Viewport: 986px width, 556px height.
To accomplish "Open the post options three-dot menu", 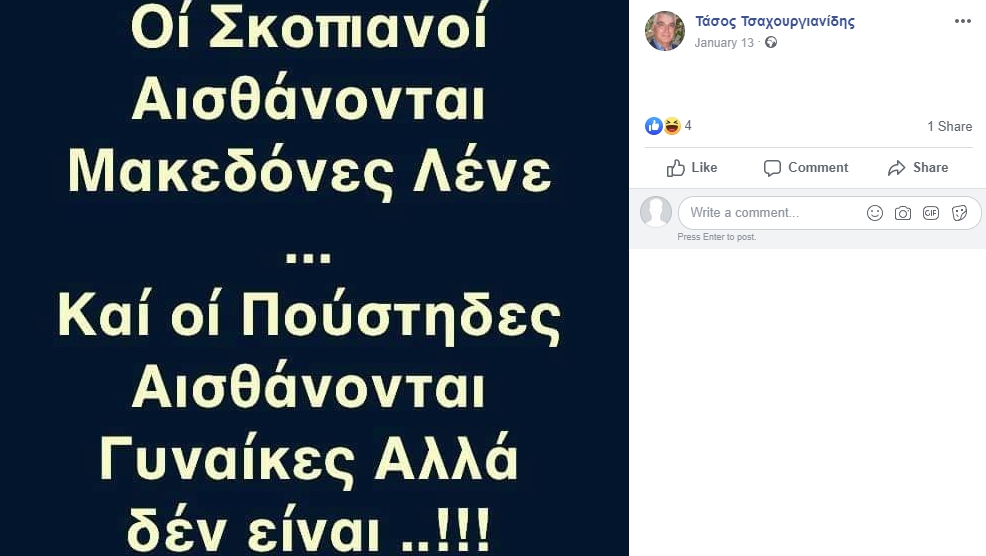I will click(962, 21).
